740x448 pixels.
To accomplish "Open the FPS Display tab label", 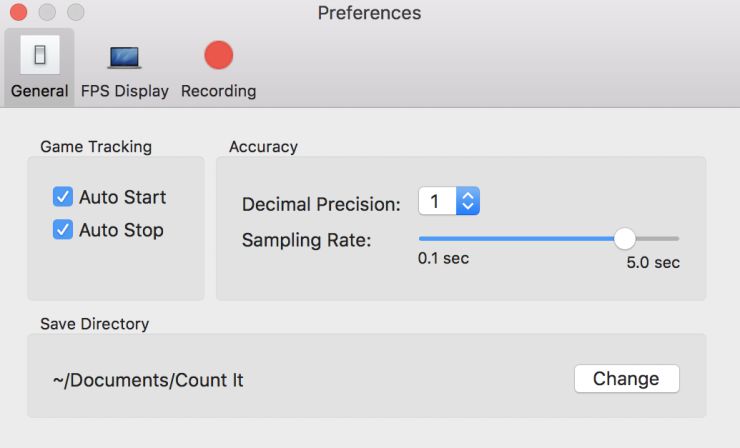I will point(125,91).
